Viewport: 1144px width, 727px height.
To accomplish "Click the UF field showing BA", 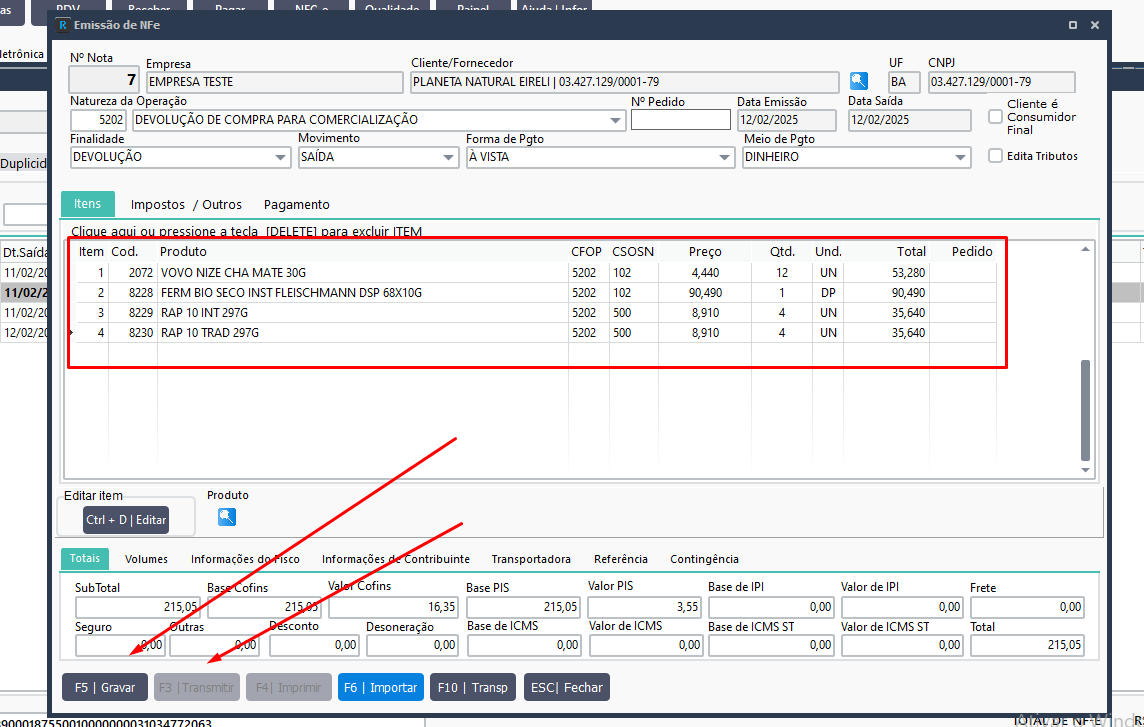I will tap(904, 82).
